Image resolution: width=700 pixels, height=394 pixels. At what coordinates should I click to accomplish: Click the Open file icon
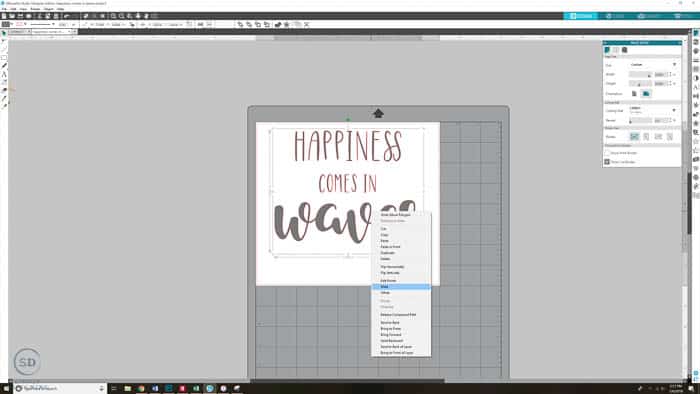(x=12, y=16)
